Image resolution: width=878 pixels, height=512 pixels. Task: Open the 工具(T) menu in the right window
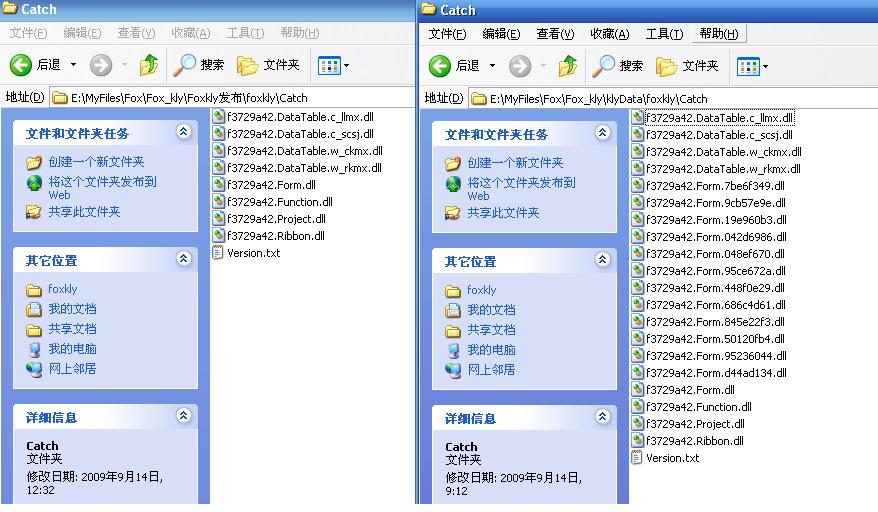click(x=664, y=34)
